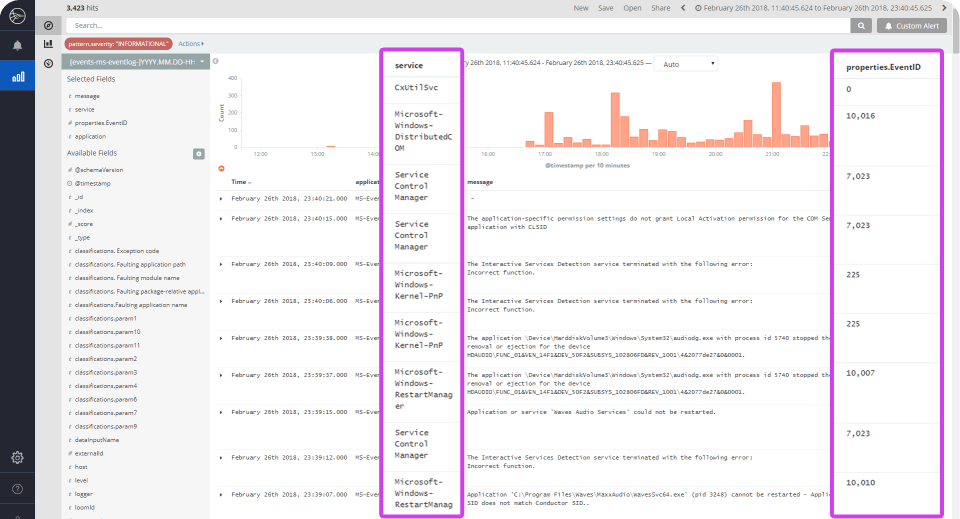The image size is (960, 519).
Task: Open the Visualize bar chart icon
Action: (x=48, y=43)
